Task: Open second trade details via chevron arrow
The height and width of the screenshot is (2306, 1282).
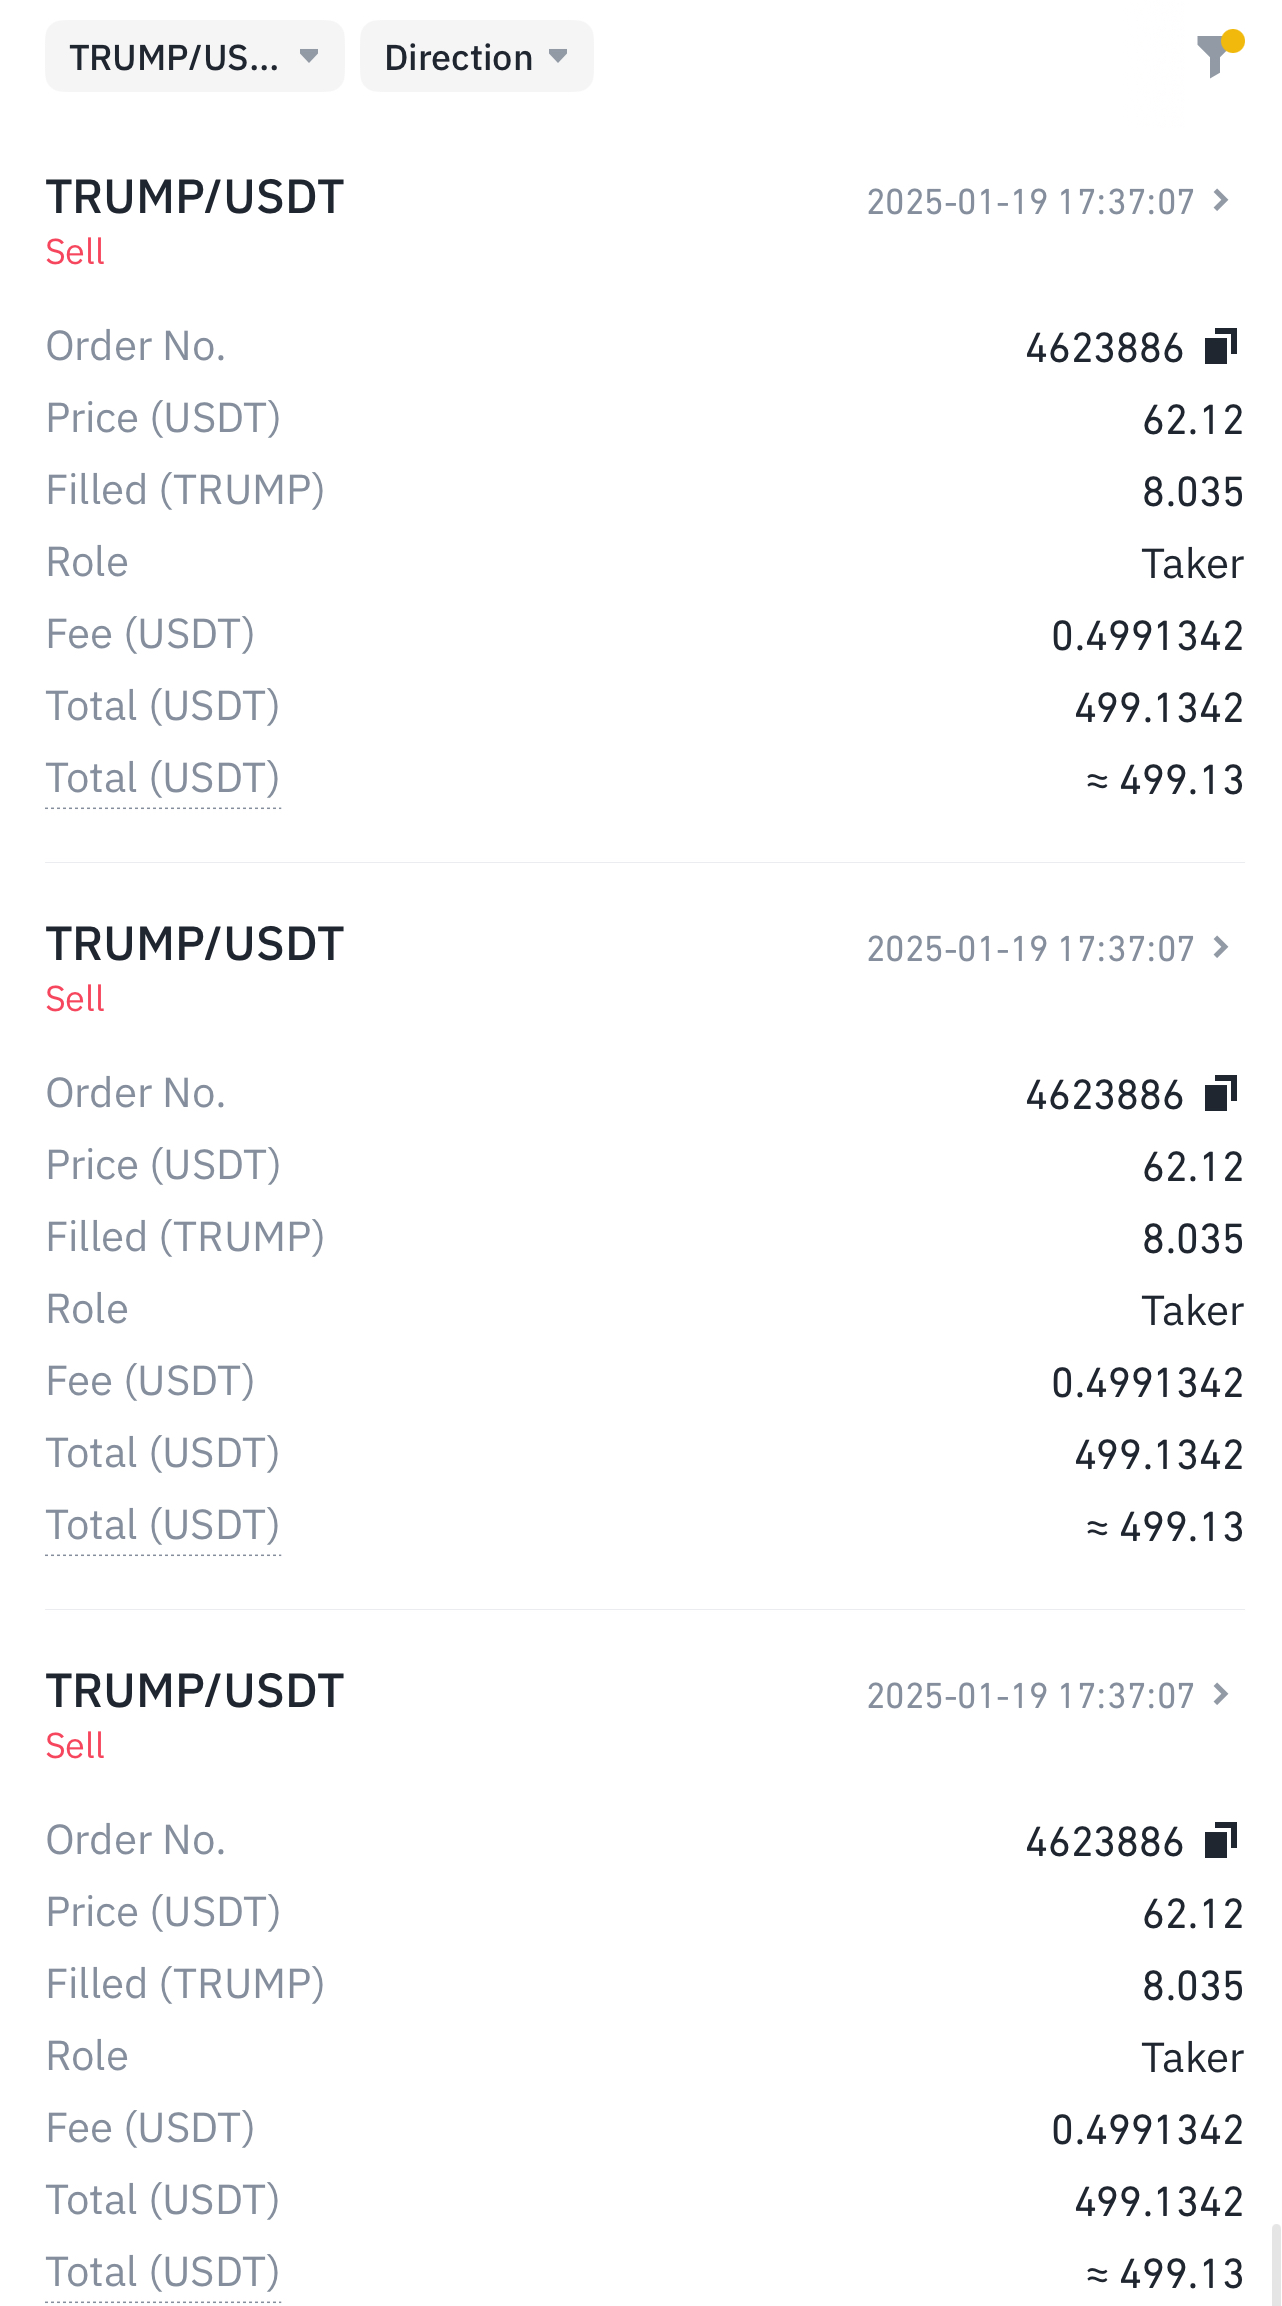Action: (x=1221, y=948)
